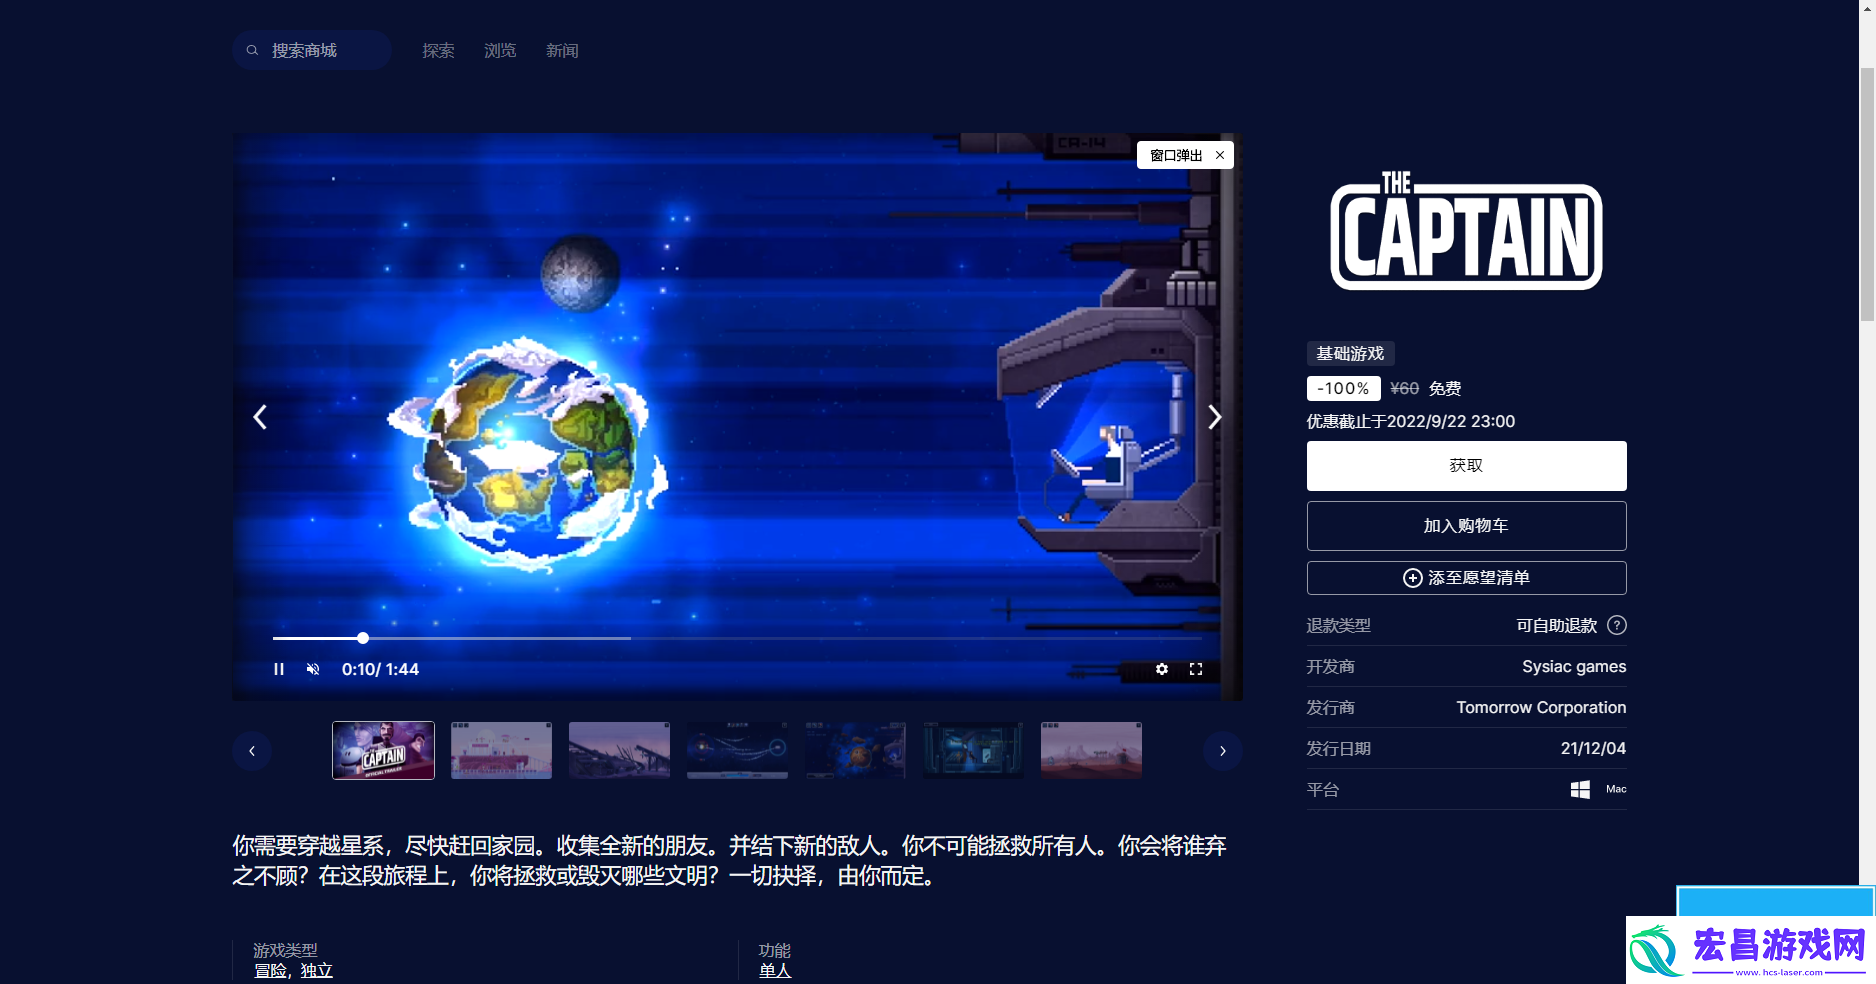
Task: Click the 单人 single-player feature link
Action: click(x=775, y=970)
